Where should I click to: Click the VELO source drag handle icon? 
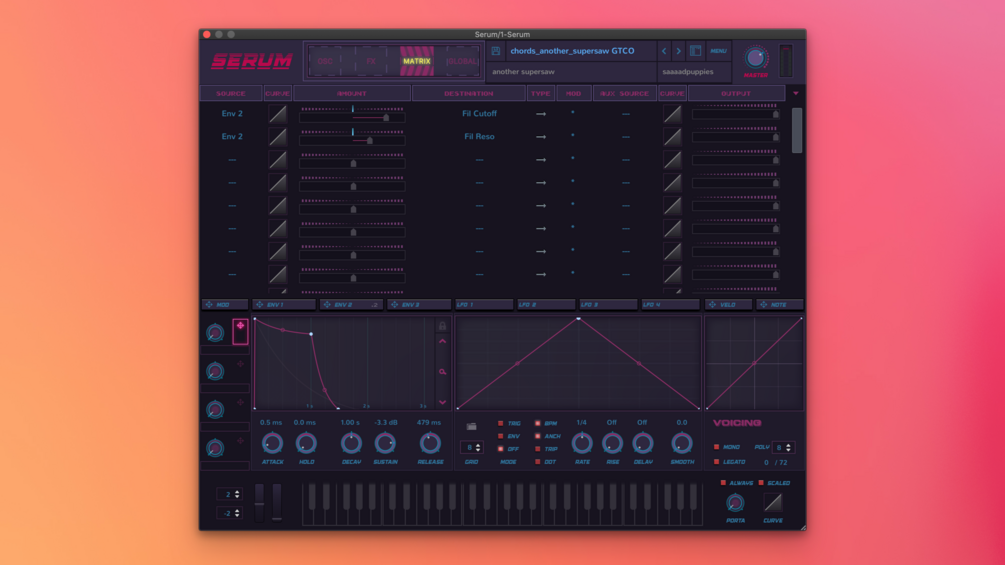tap(712, 305)
